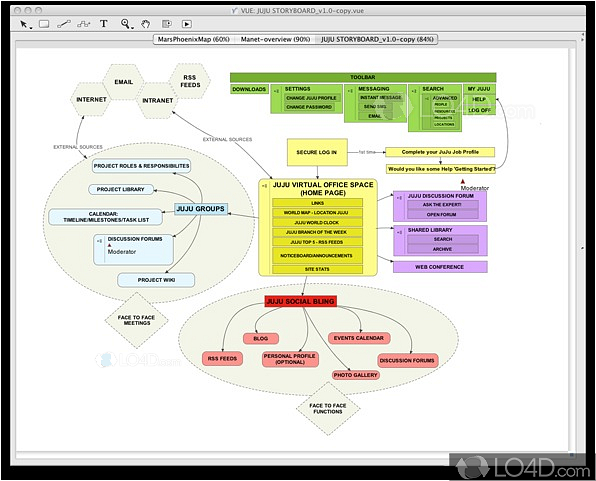The image size is (596, 481).
Task: Collapse the MESSAGING node expander
Action: click(350, 91)
